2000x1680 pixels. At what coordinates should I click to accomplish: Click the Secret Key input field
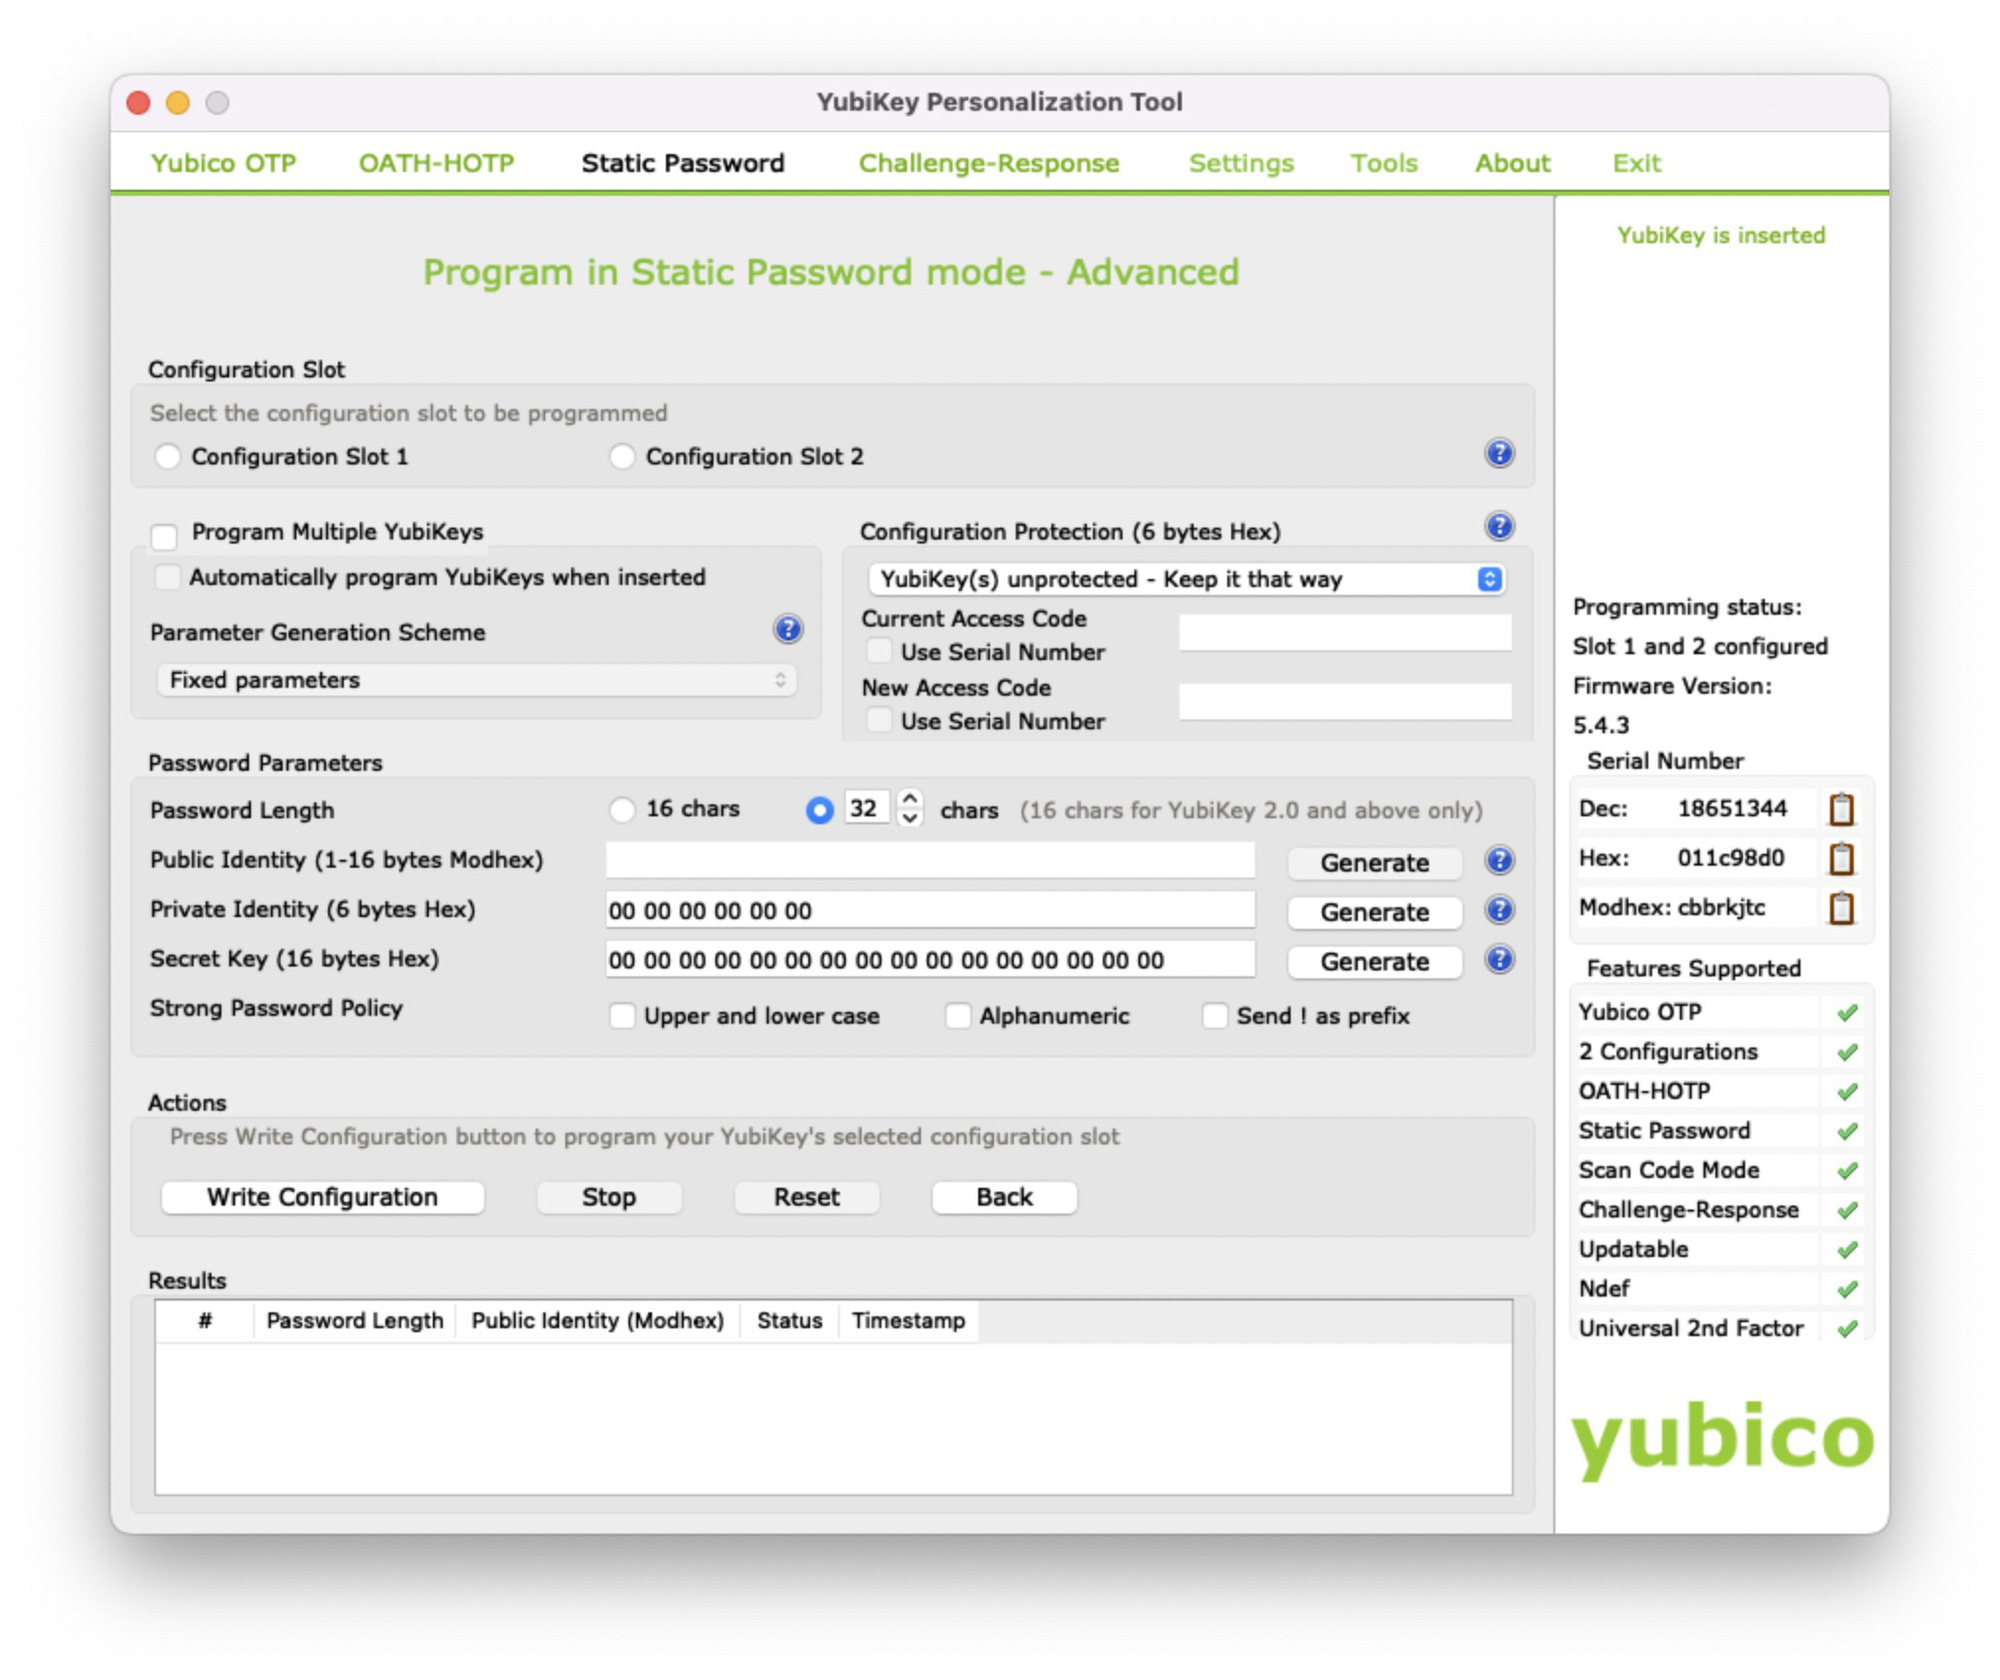(930, 960)
